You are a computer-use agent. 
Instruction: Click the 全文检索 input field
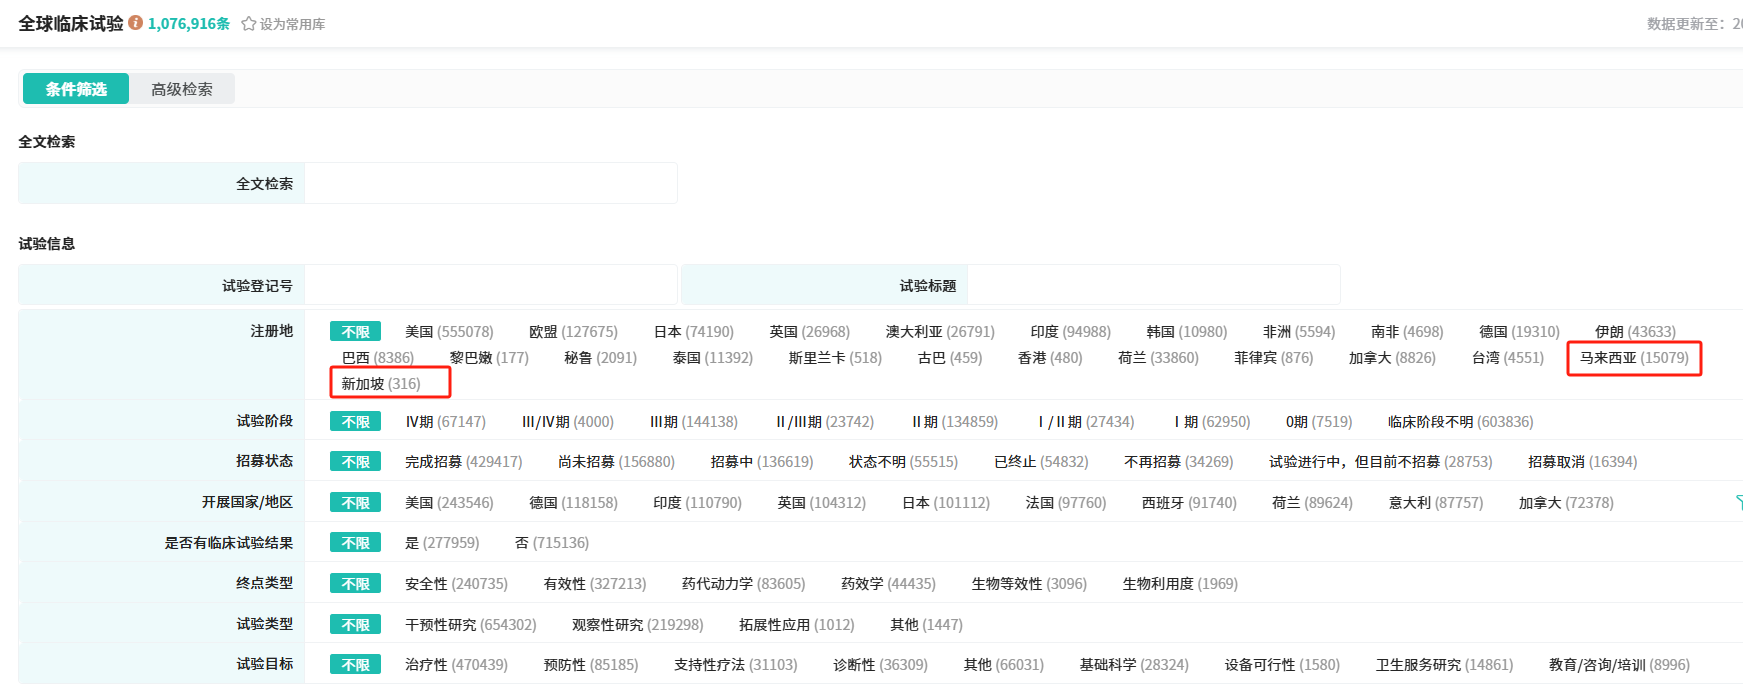491,184
